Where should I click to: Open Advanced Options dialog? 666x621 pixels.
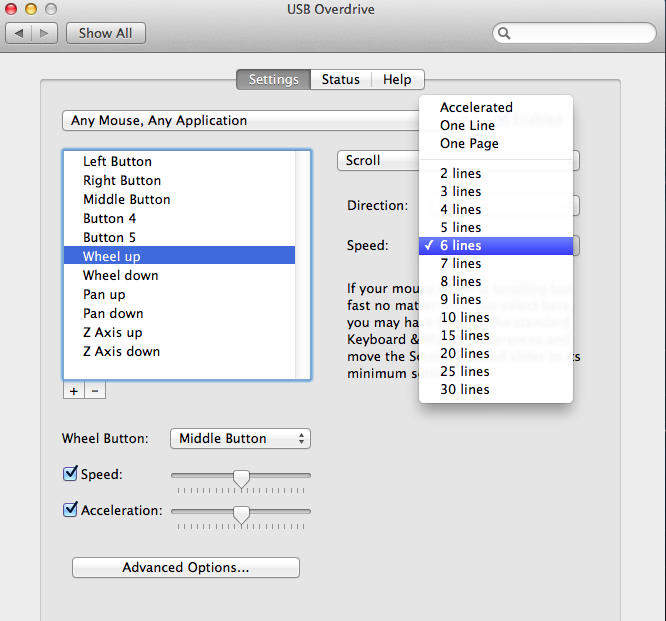pyautogui.click(x=186, y=567)
